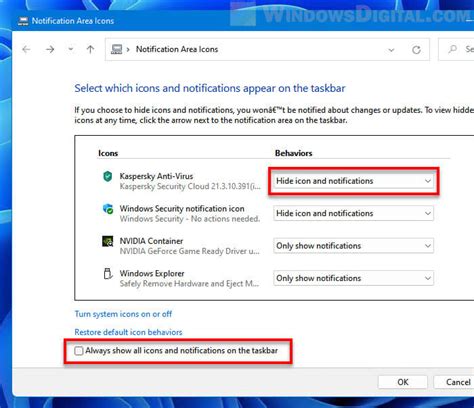Click the search magnifier icon
Screen dimensions: 474x408
452,49
